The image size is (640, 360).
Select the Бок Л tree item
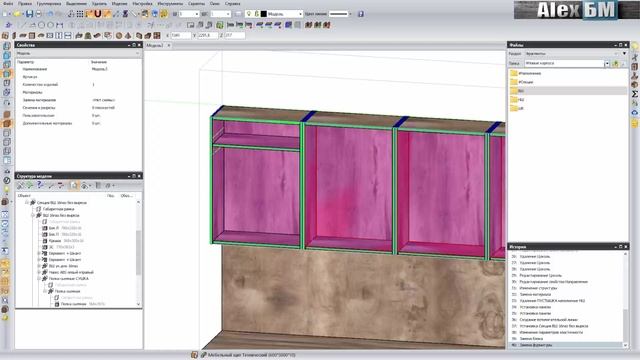click(x=53, y=228)
